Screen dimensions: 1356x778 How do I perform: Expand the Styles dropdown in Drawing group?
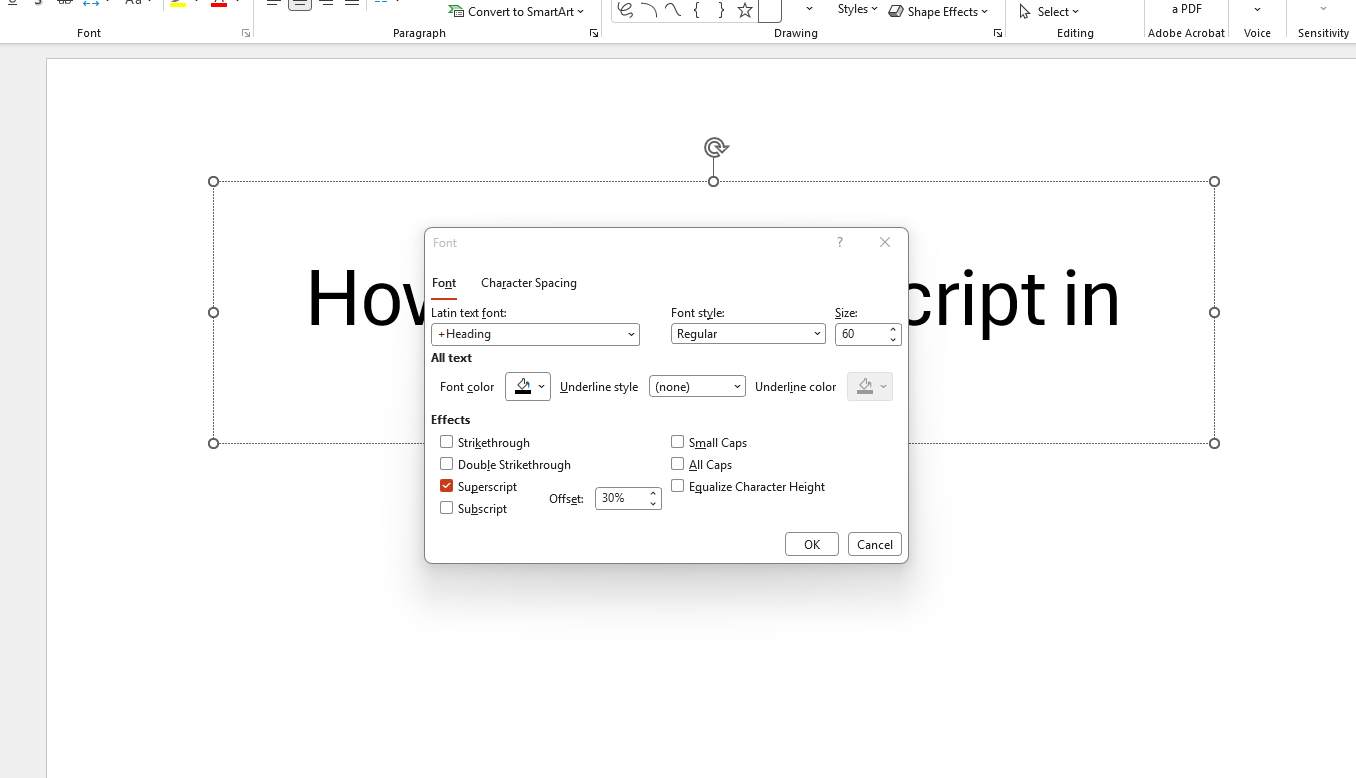[x=858, y=10]
